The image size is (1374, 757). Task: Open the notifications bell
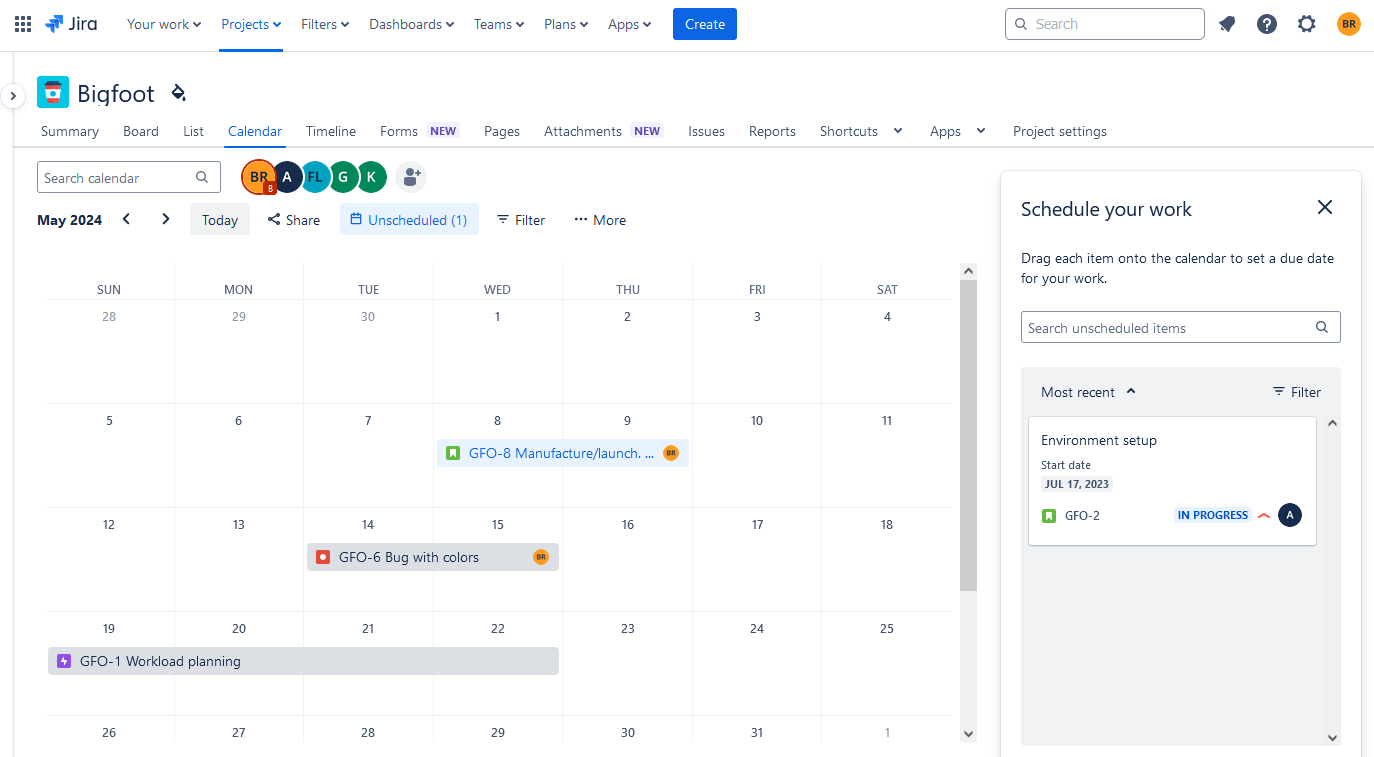(x=1227, y=24)
